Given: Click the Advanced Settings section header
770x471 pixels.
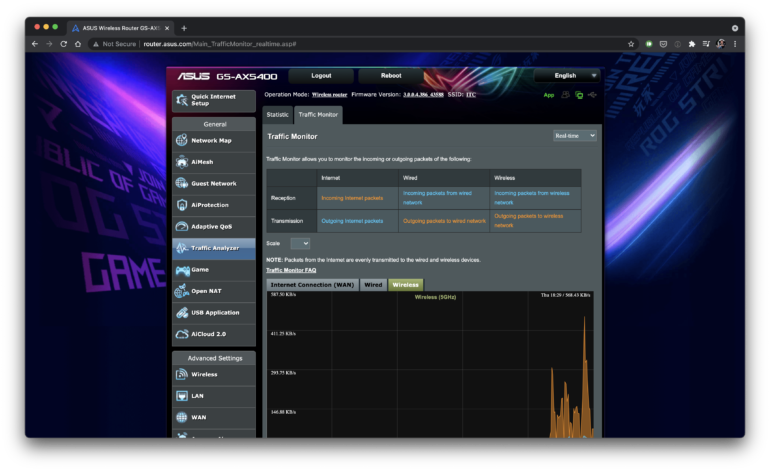Looking at the screenshot, I should tap(215, 358).
